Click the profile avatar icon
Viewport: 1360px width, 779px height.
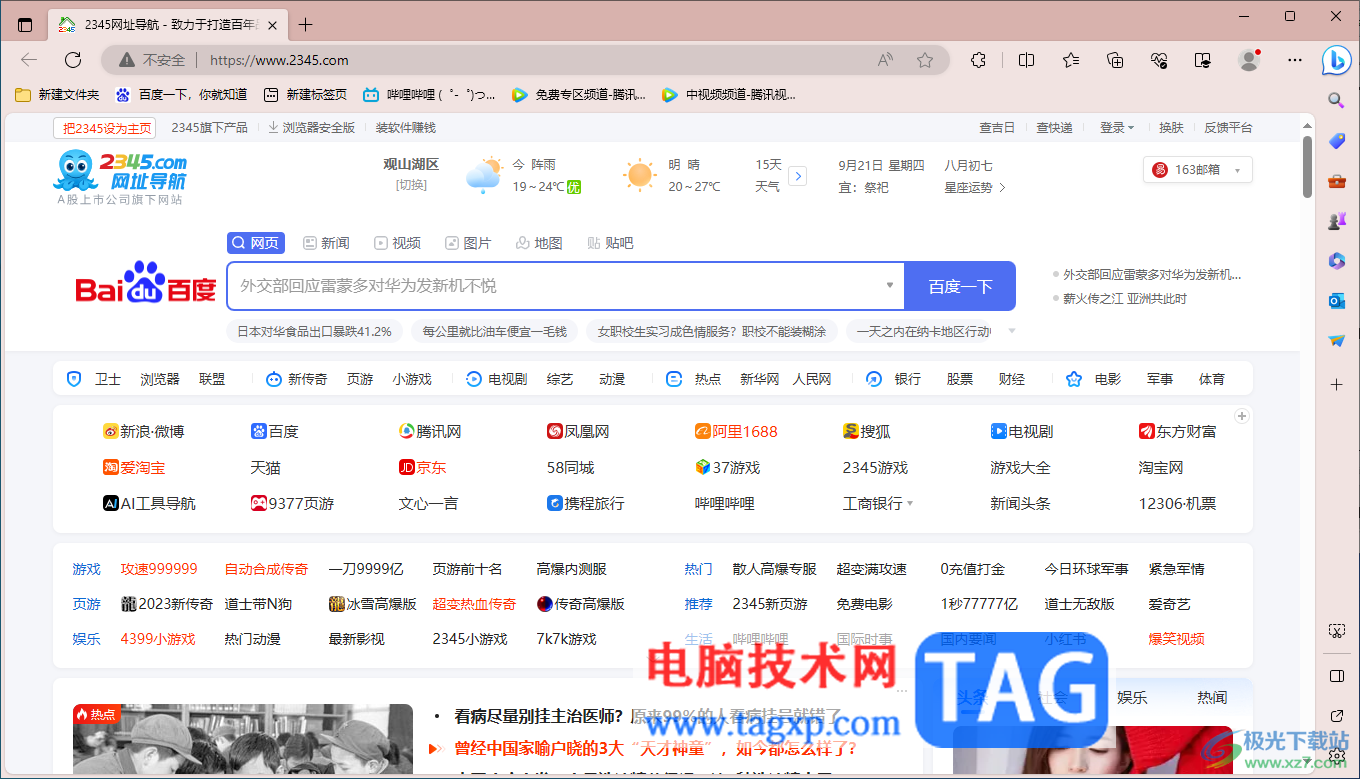click(1249, 60)
